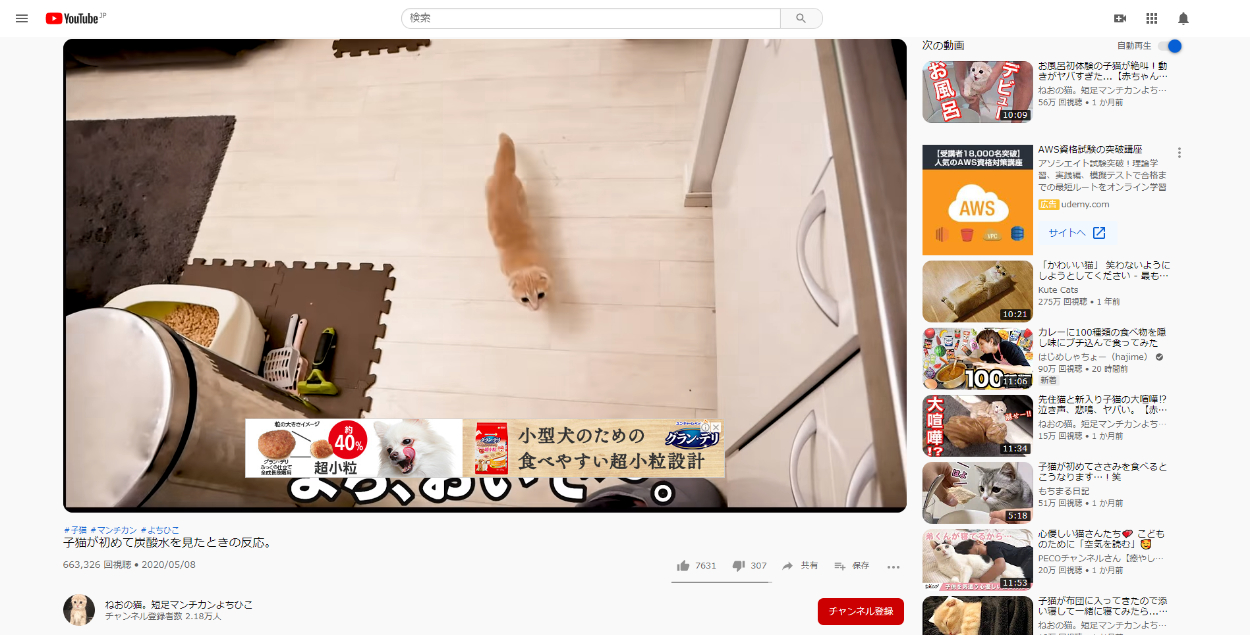Click the like-dislike ratio bar
Screen dimensions: 1250x635
(x=722, y=581)
